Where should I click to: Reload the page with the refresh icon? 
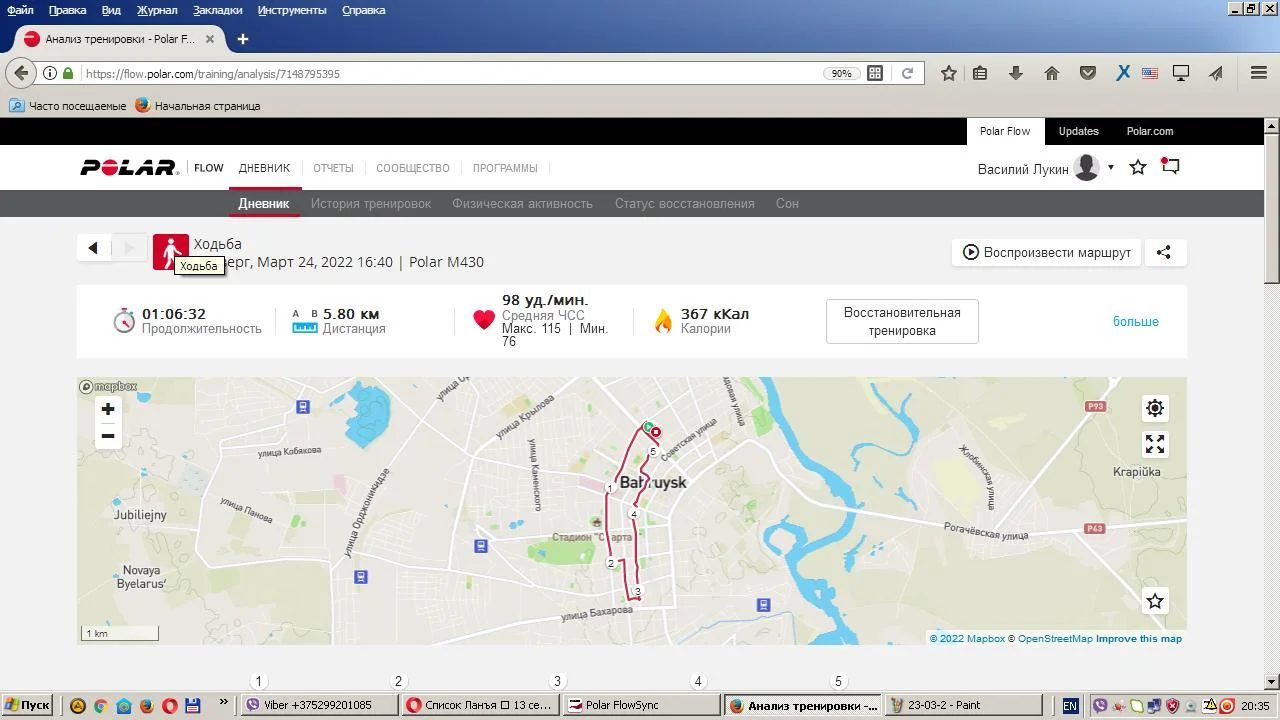907,73
